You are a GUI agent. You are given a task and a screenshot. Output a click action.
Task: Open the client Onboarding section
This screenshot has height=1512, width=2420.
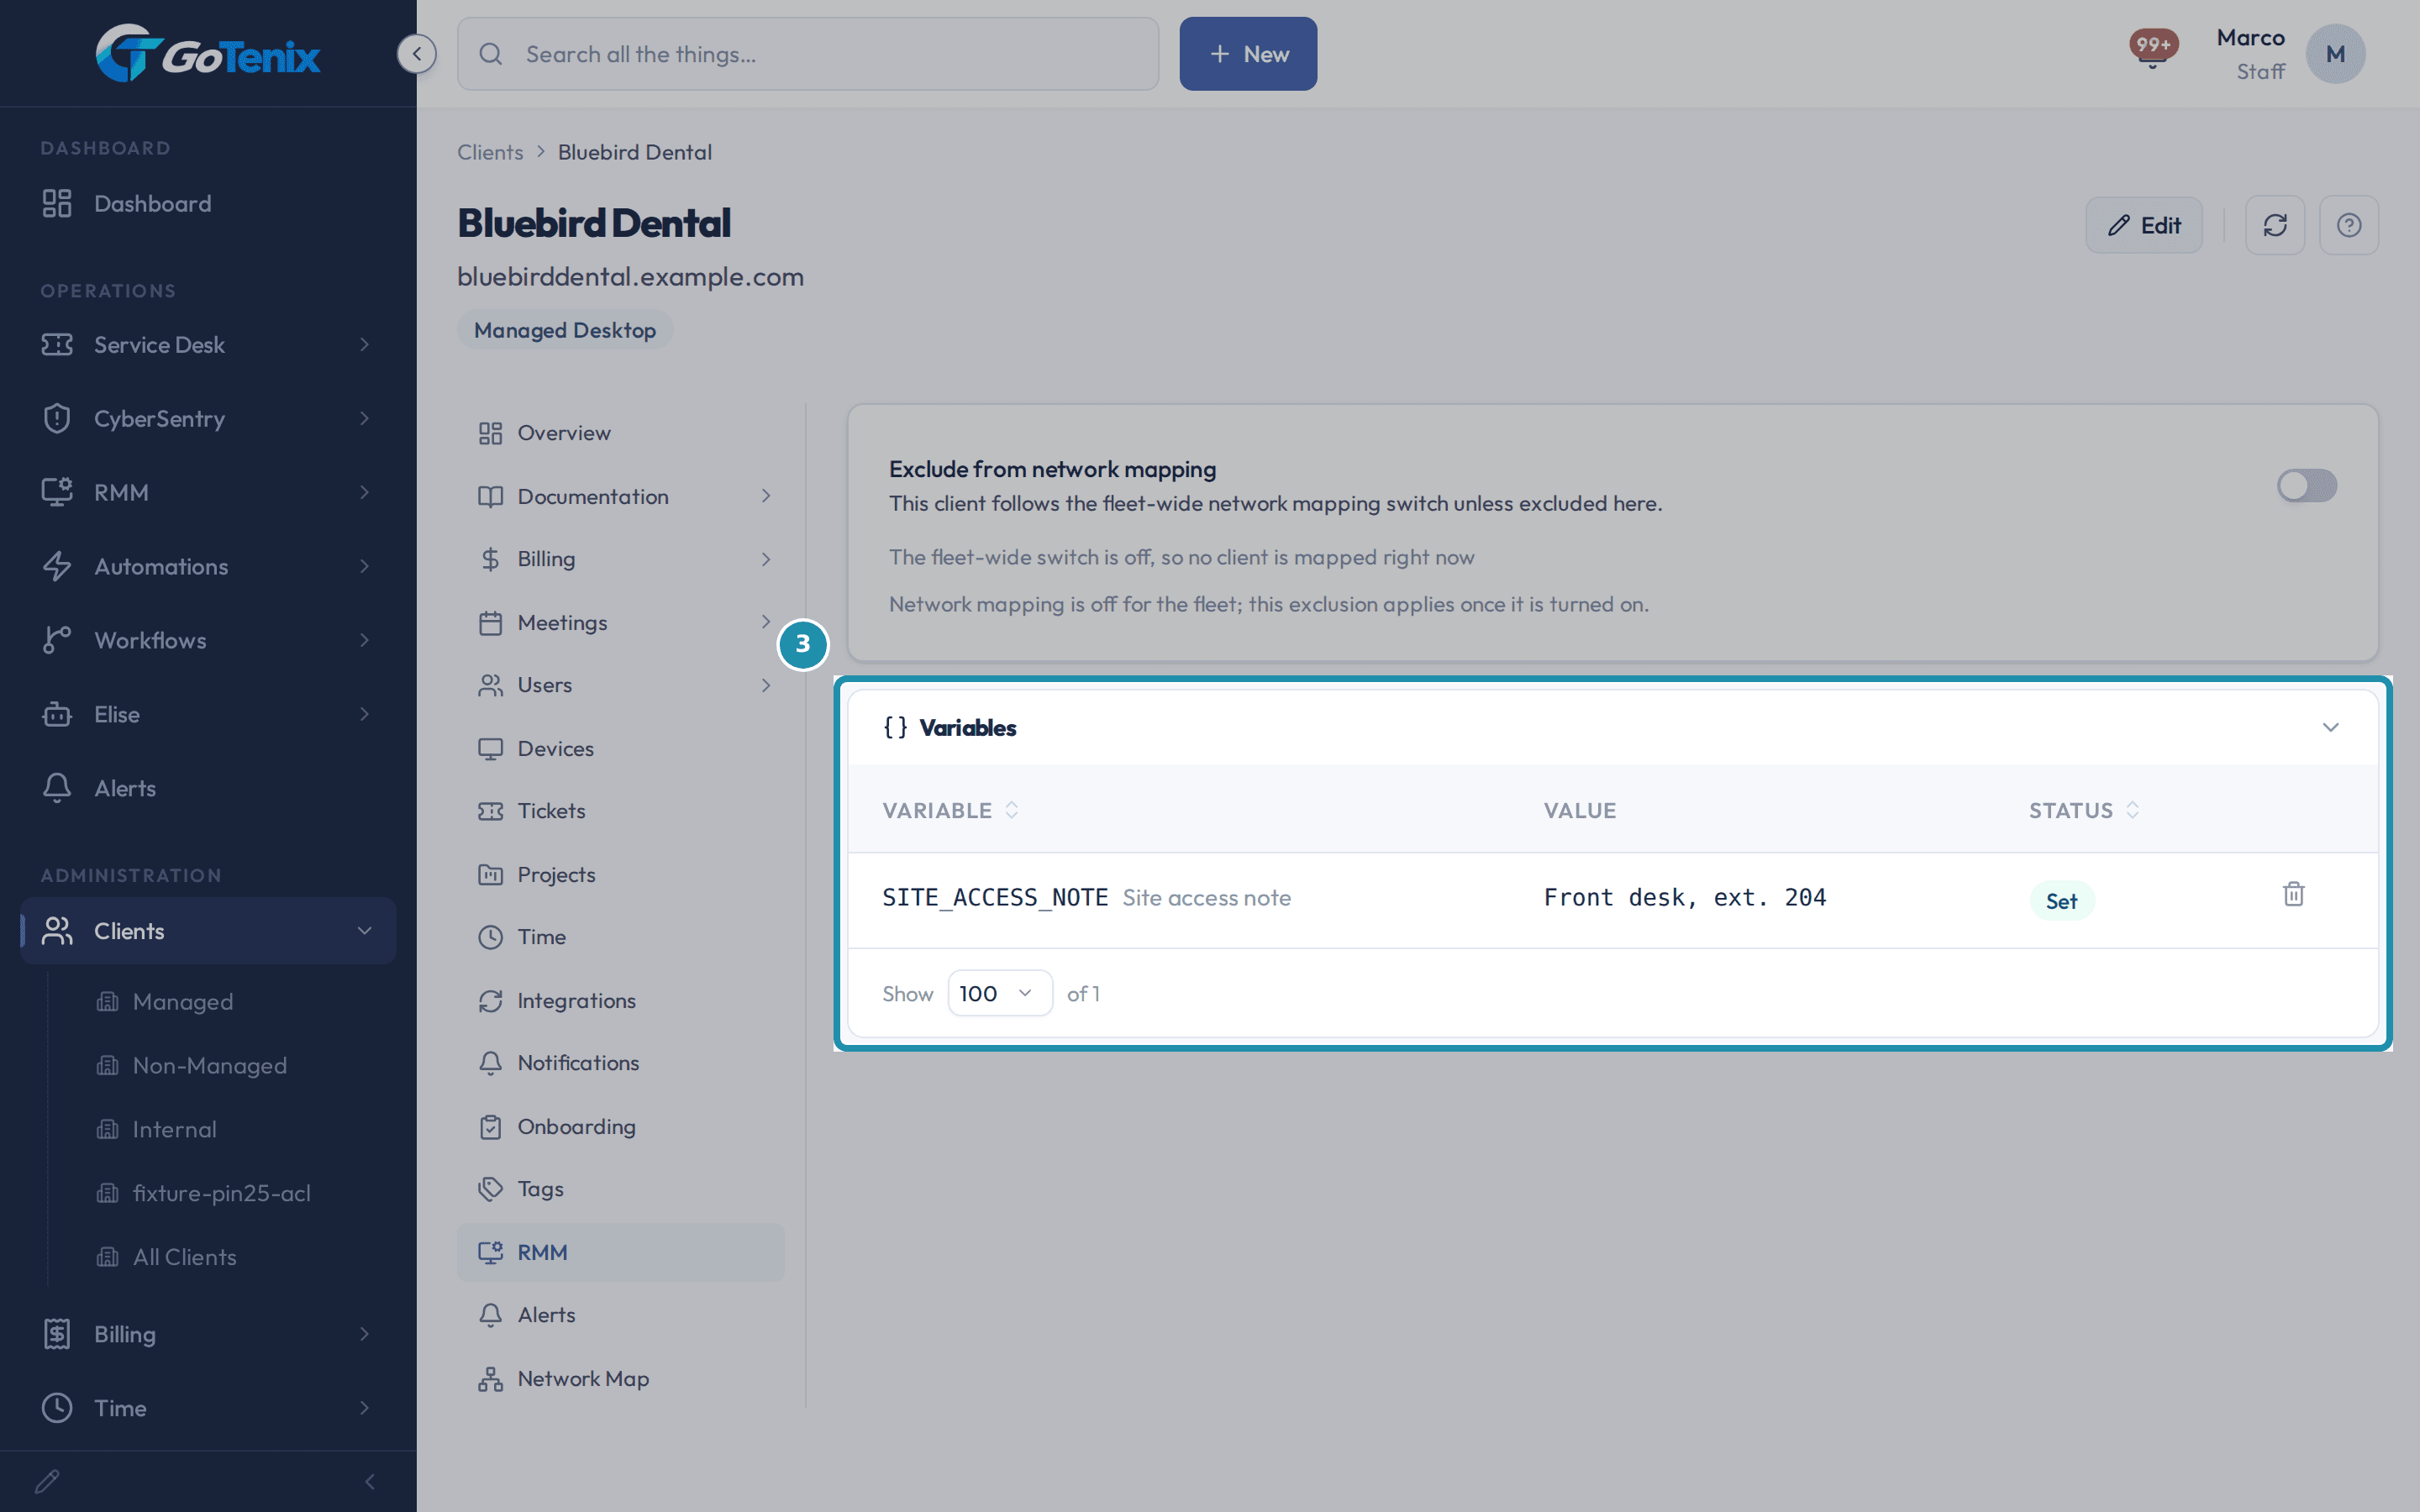[x=620, y=1127]
